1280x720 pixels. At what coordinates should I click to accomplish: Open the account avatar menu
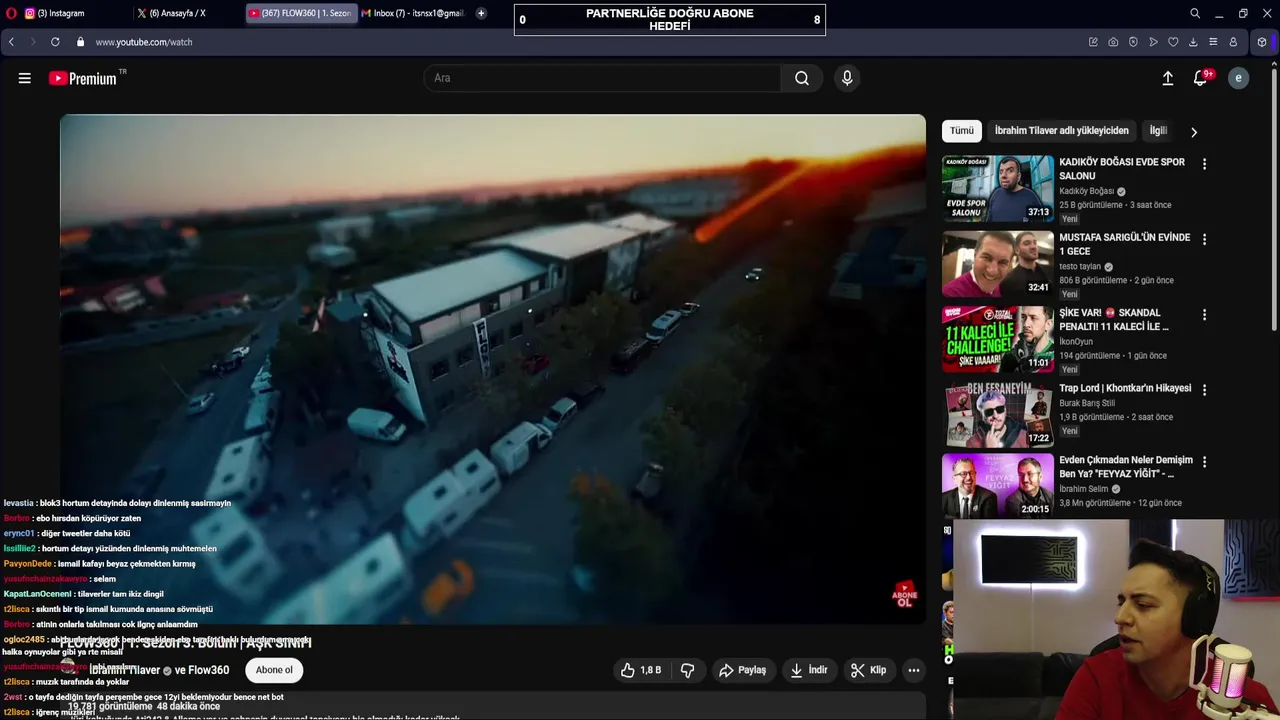tap(1238, 78)
